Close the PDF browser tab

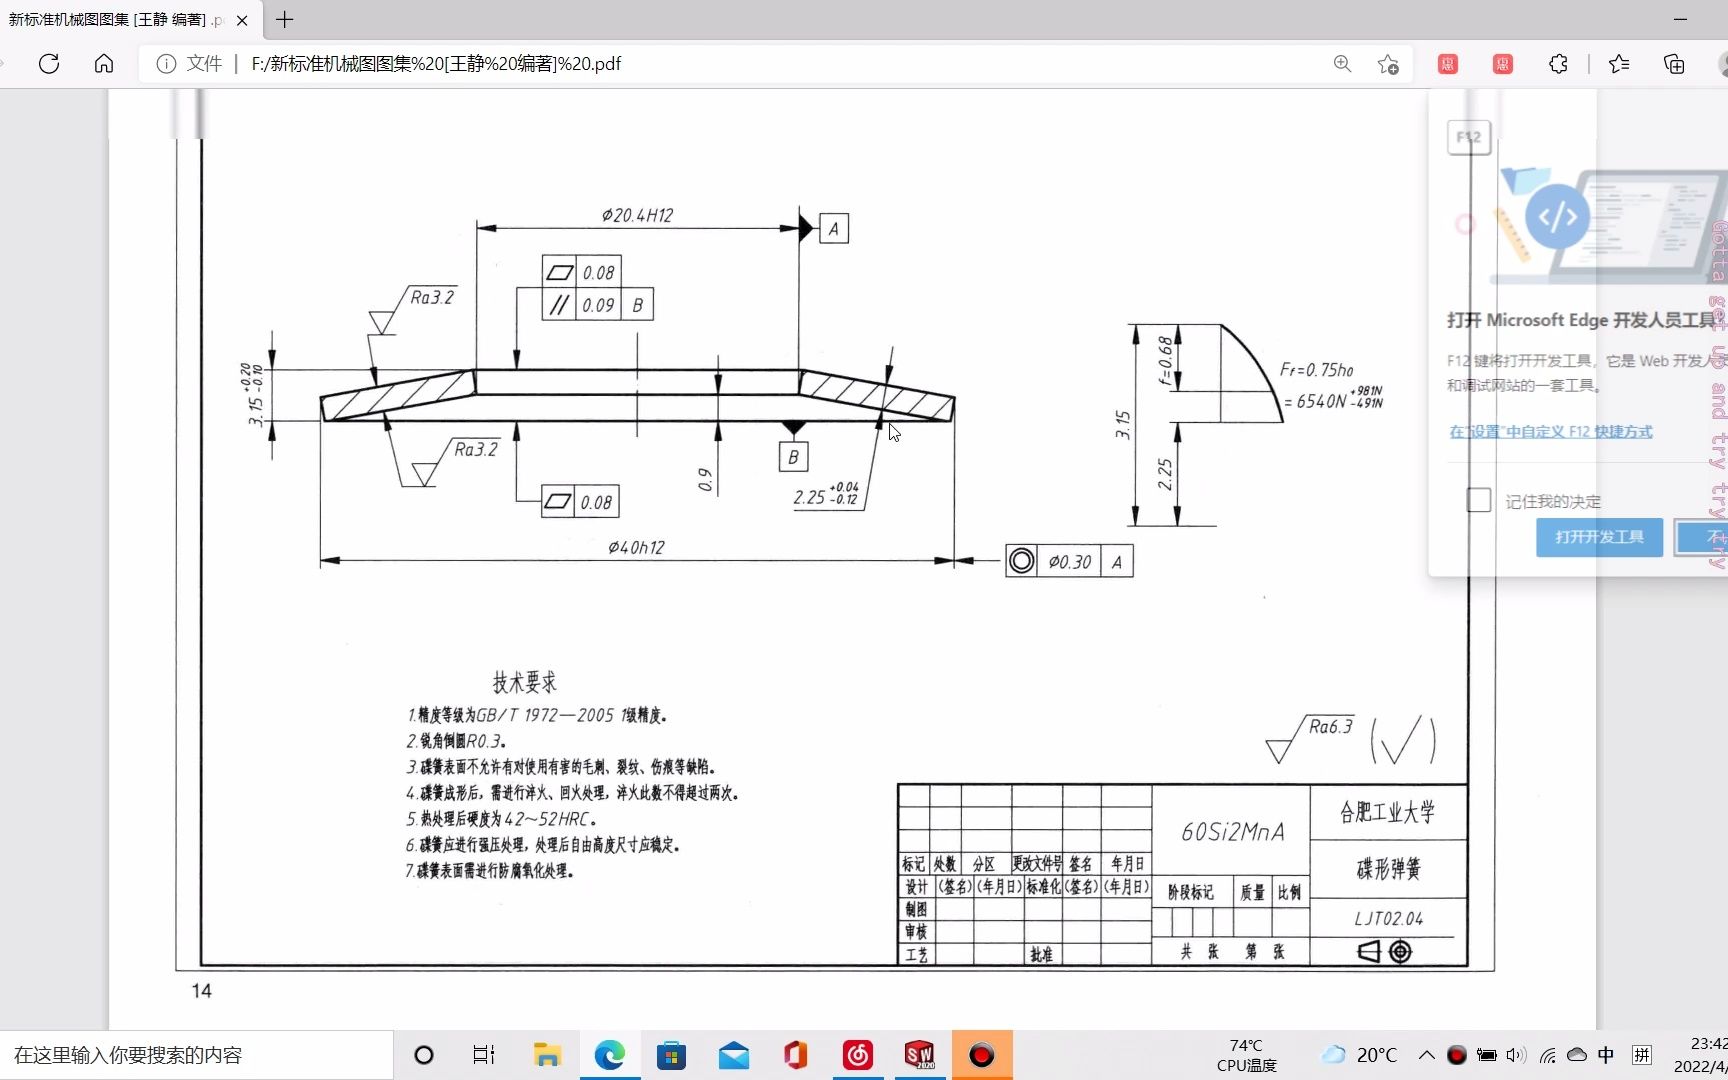242,20
